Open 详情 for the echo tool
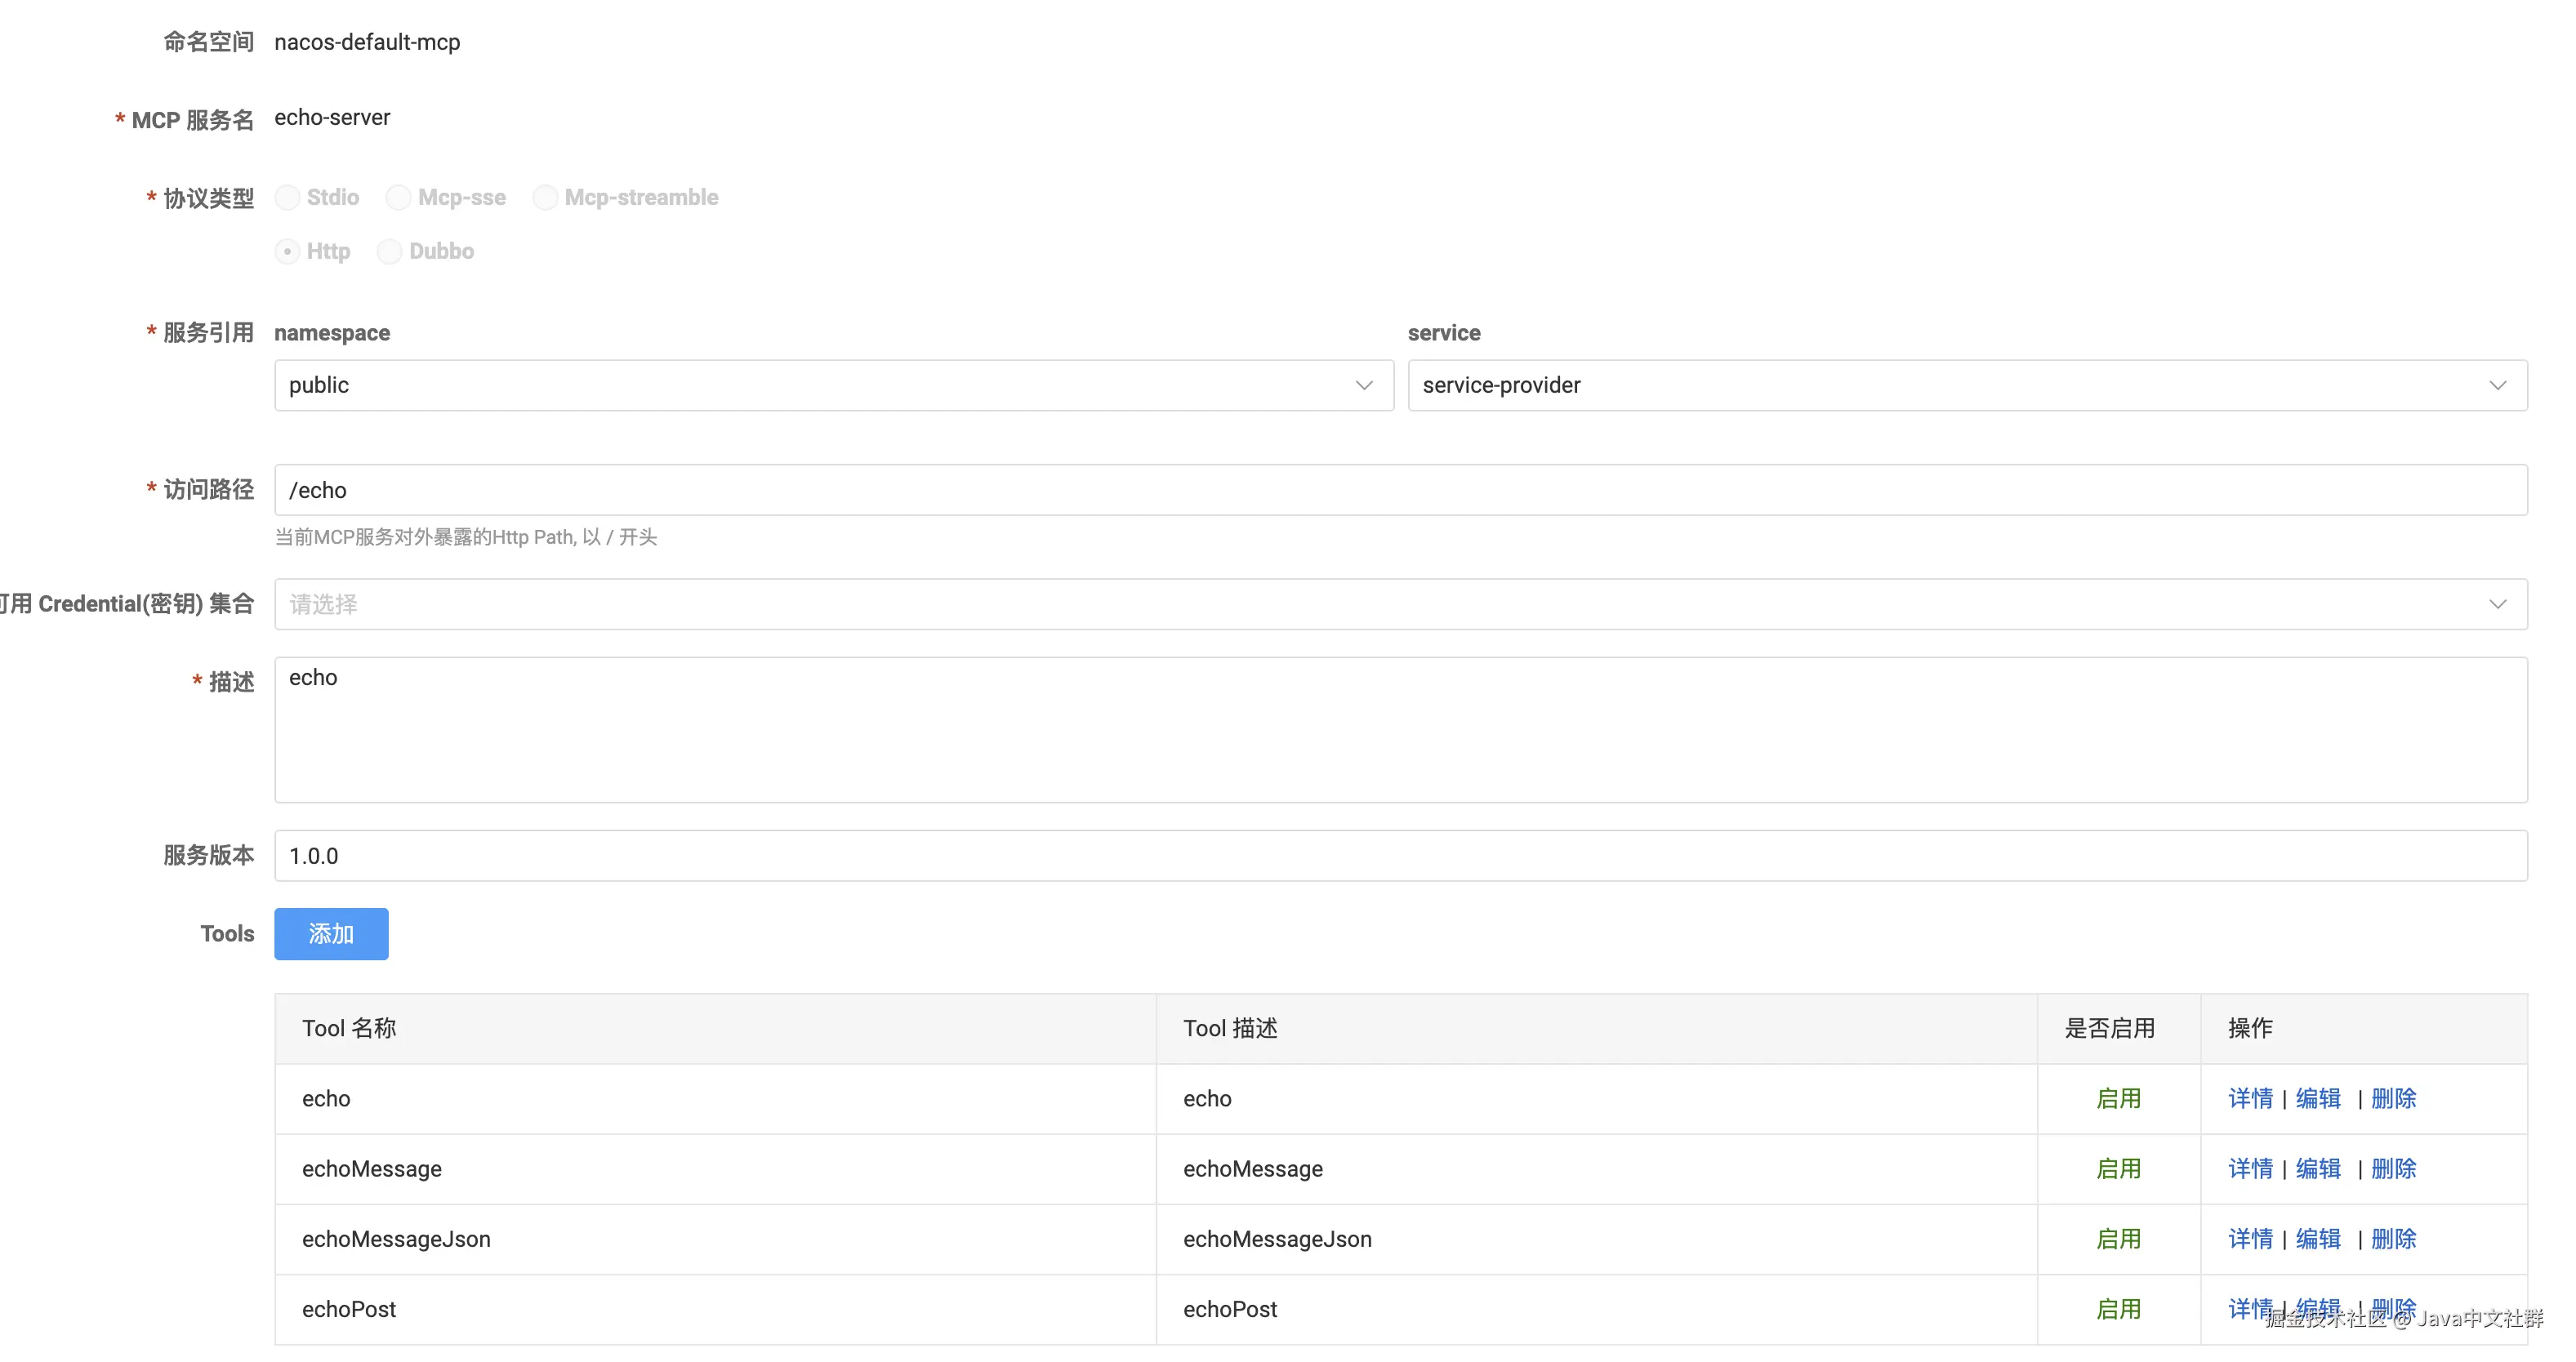 coord(2250,1098)
